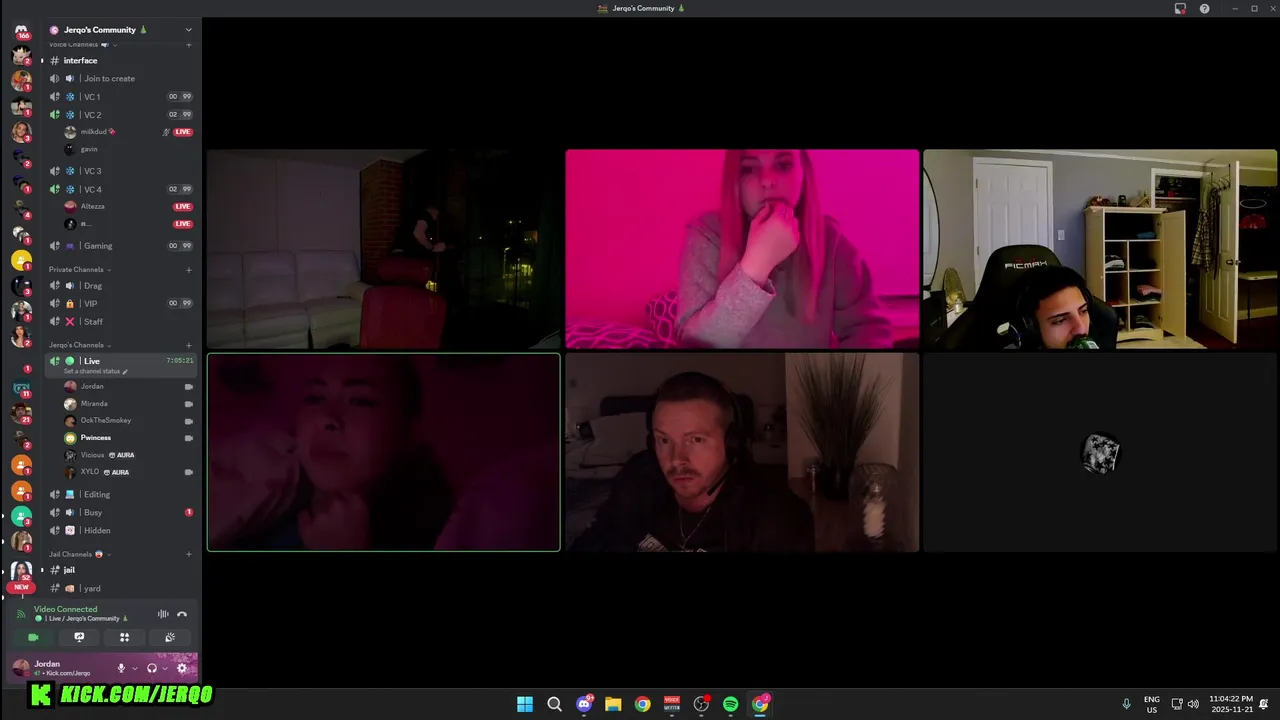Viewport: 1280px width, 720px height.
Task: Open the yellow server icon in server list
Action: [x=21, y=260]
